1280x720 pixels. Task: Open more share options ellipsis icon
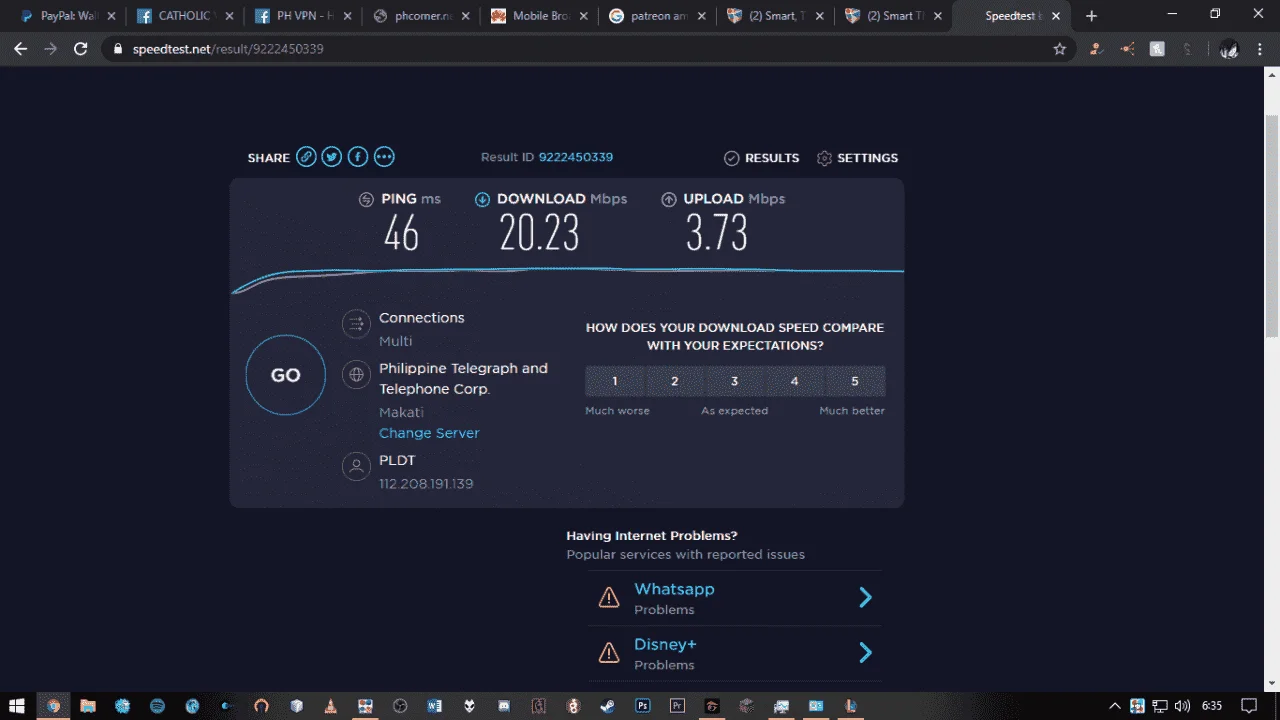click(384, 157)
